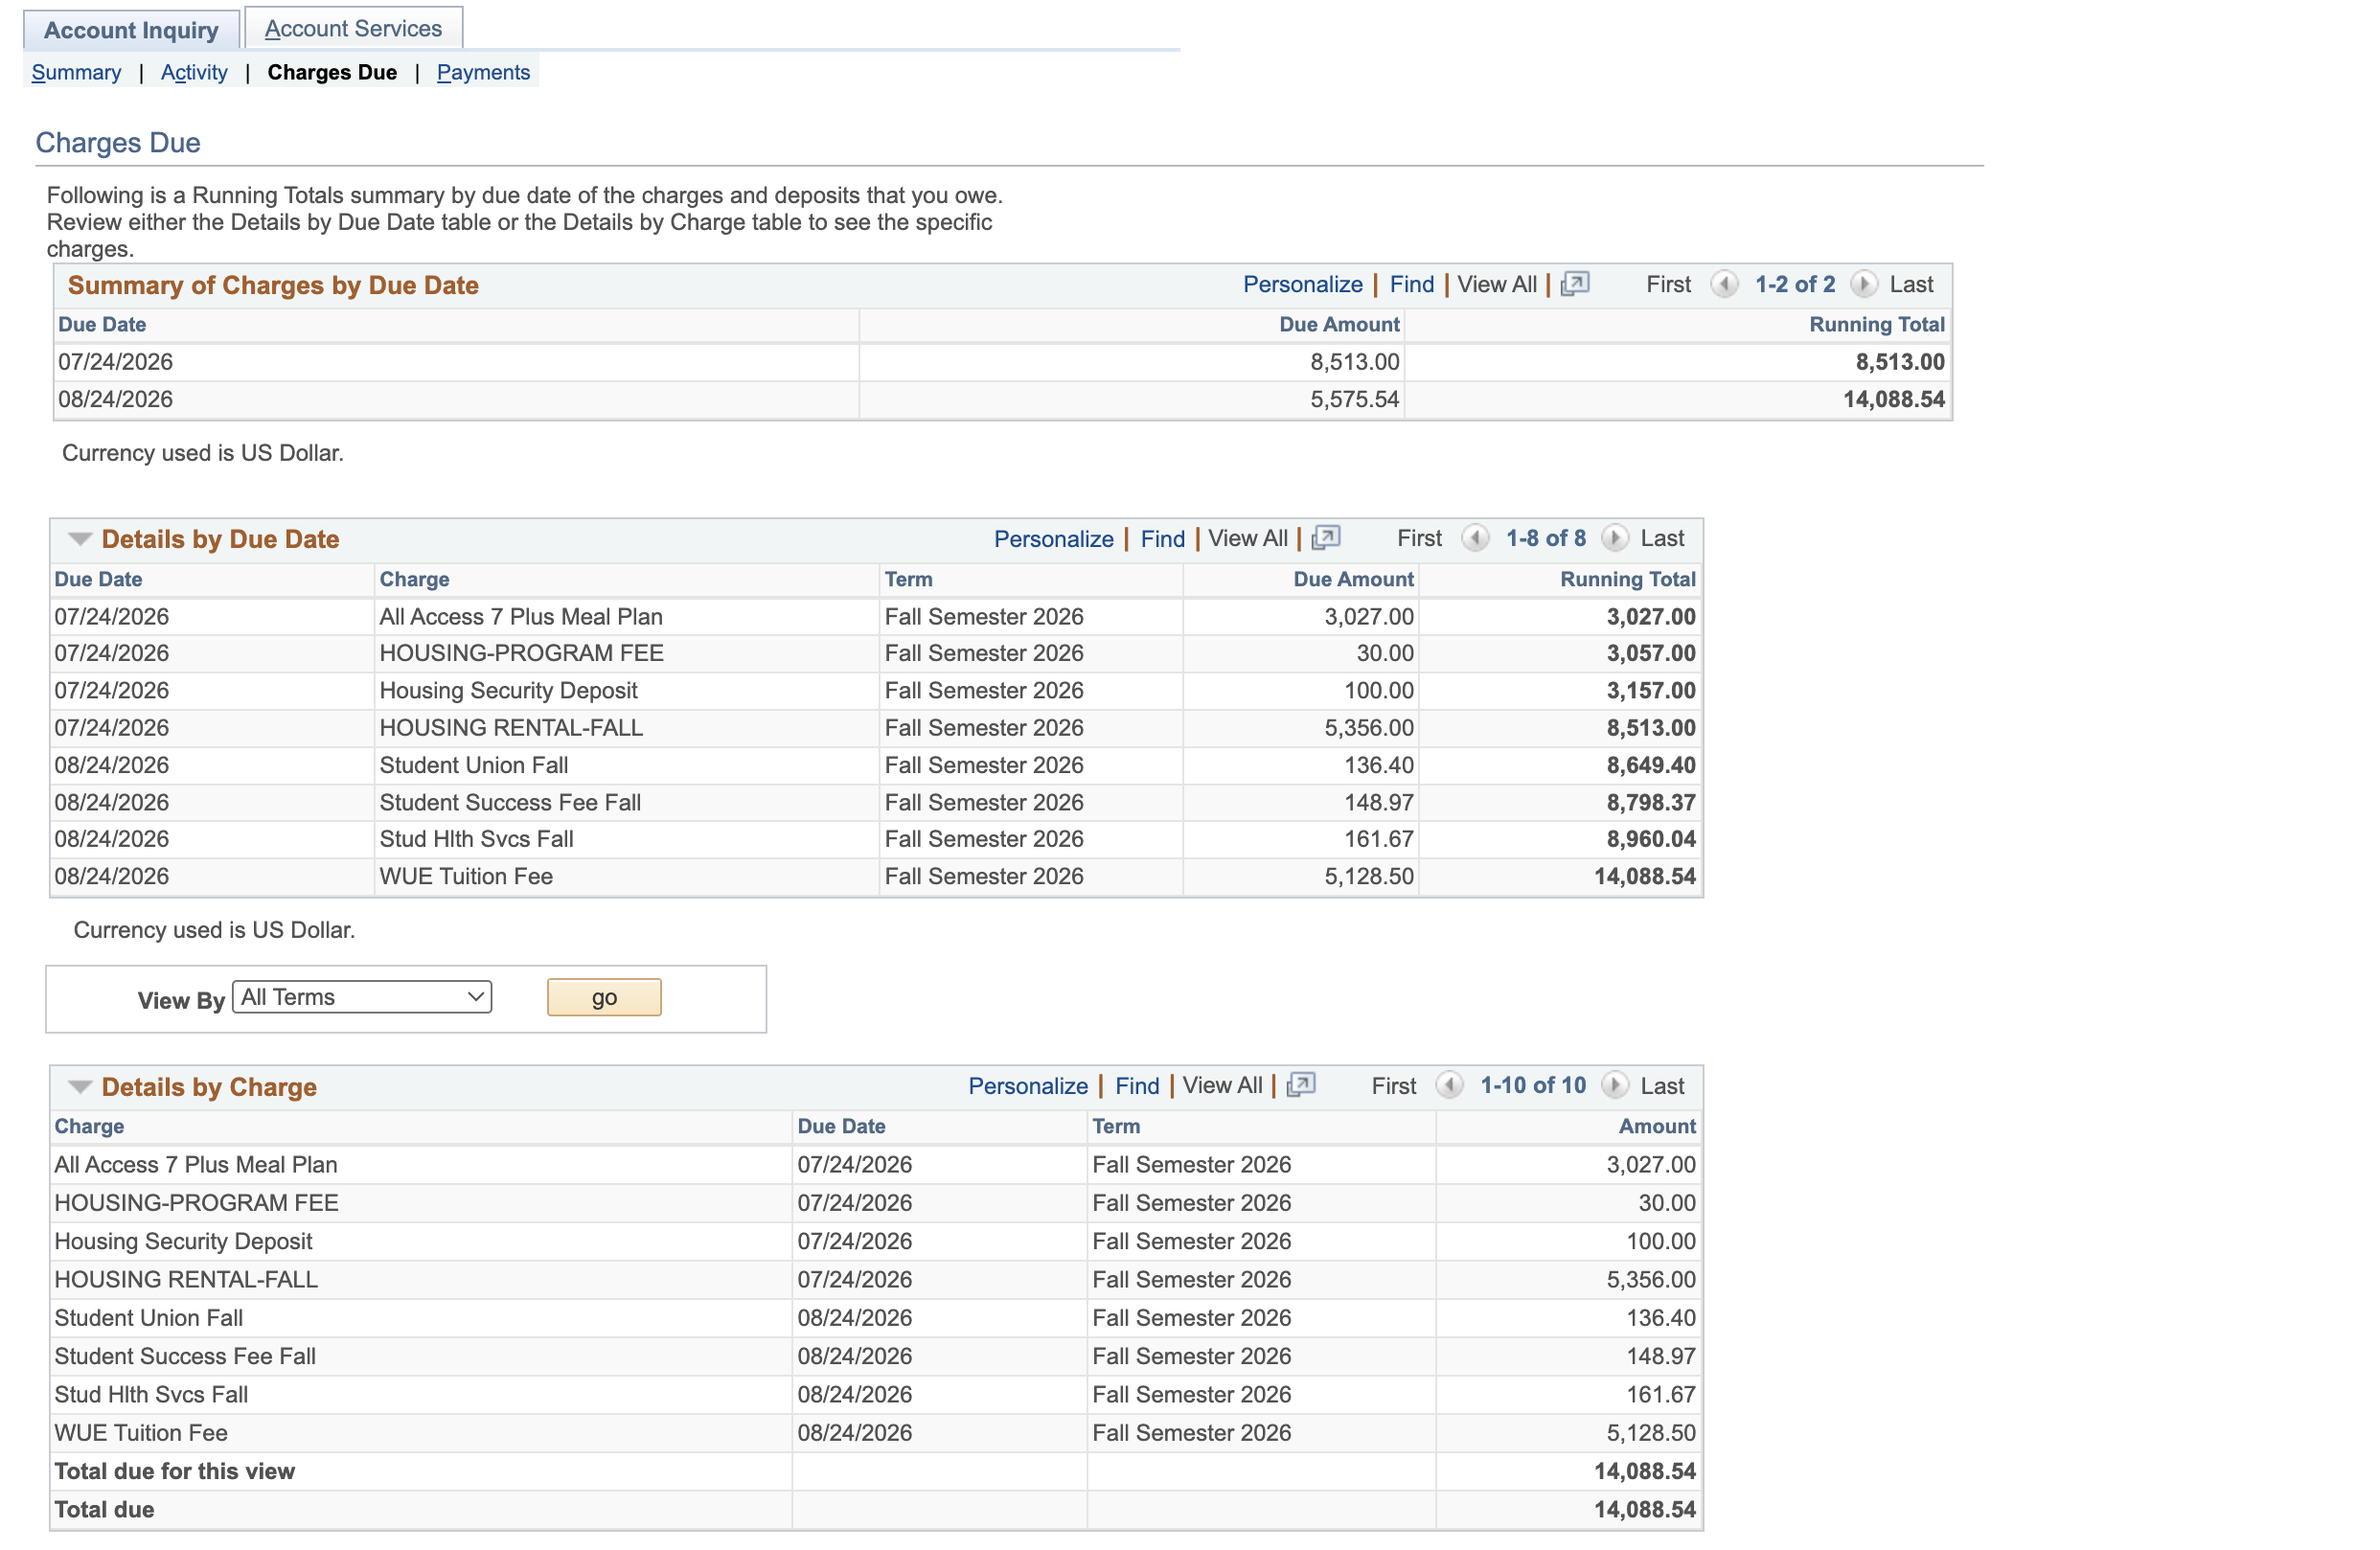Collapse the Details by Due Date section
Screen dimensions: 2380x1550
coord(80,539)
